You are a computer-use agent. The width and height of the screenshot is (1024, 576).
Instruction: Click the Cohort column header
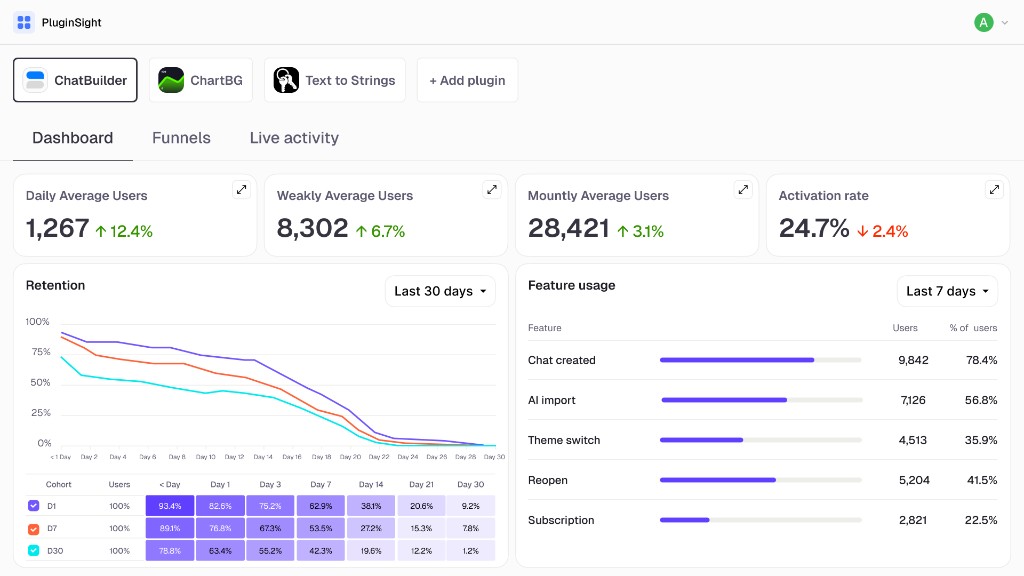pyautogui.click(x=59, y=485)
